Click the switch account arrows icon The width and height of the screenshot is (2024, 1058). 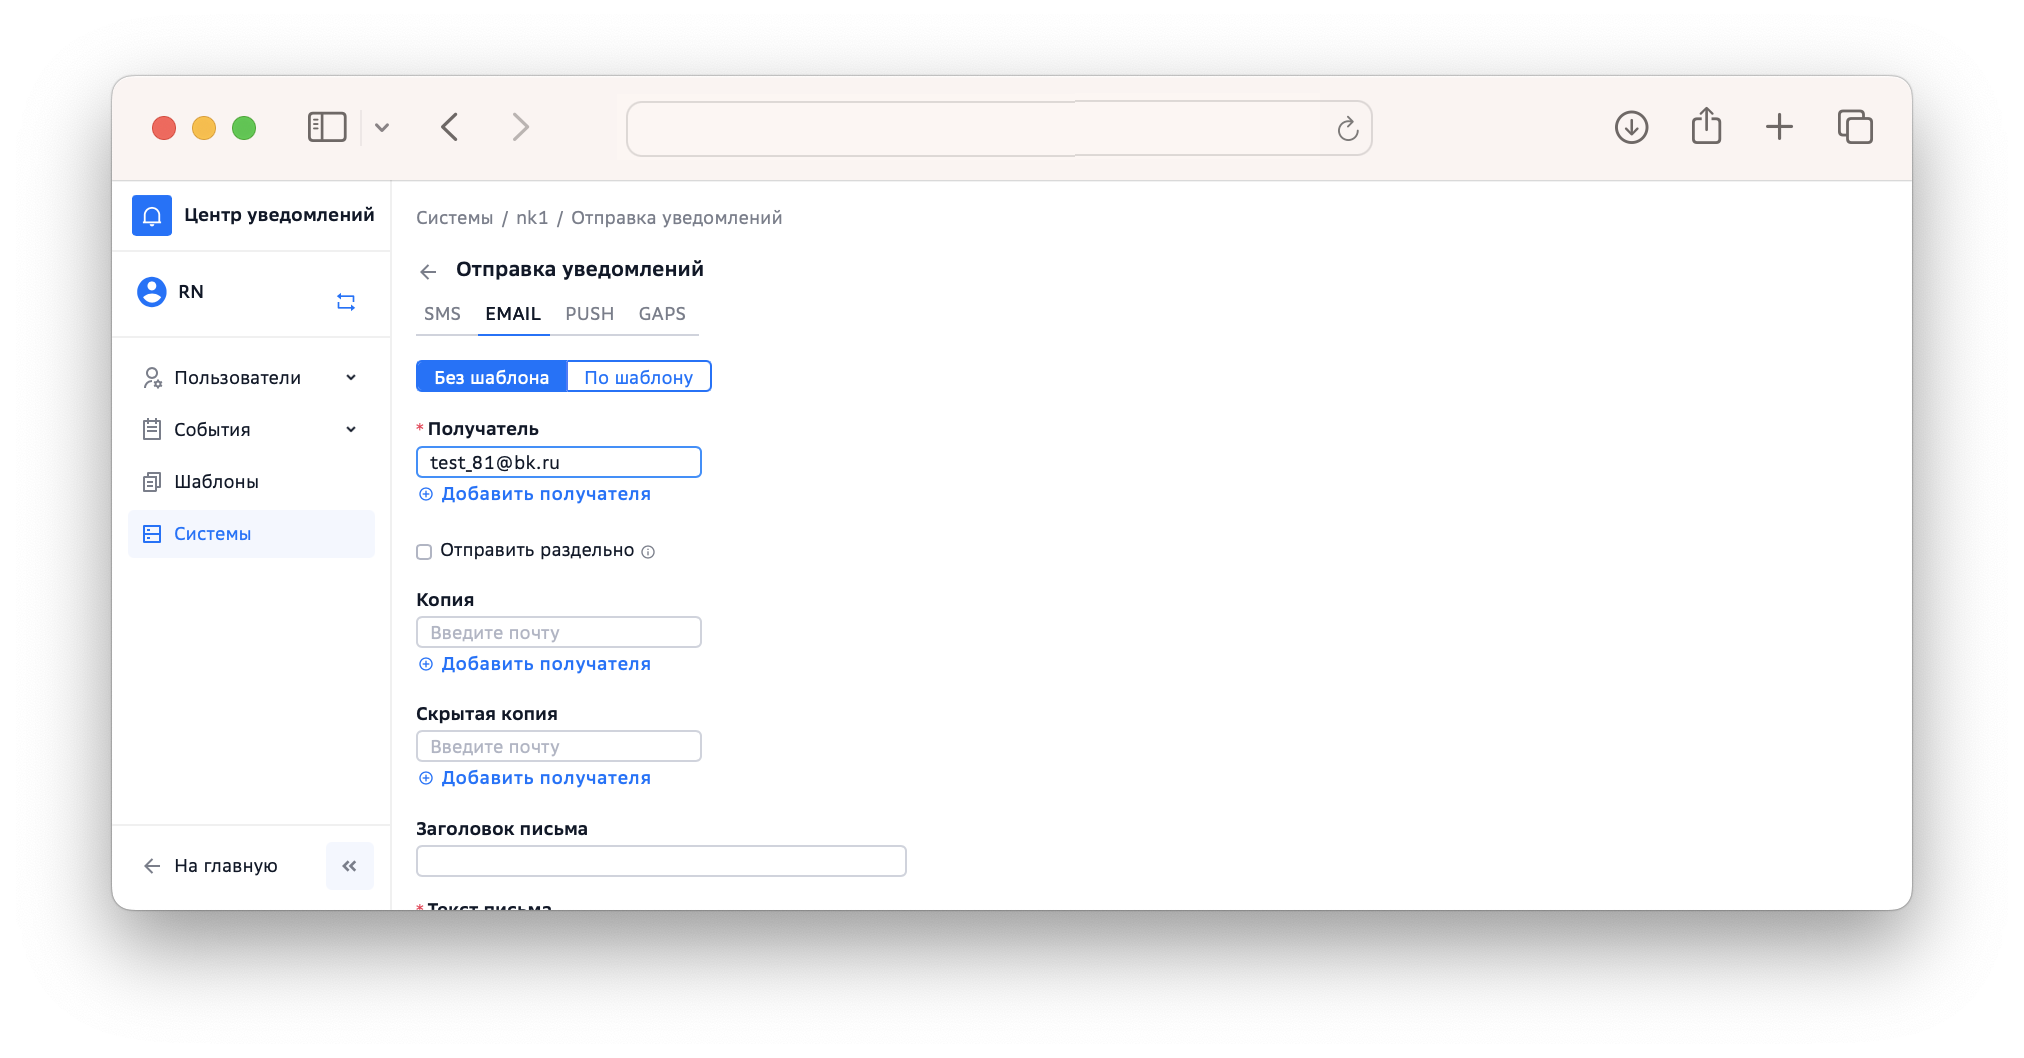coord(346,302)
